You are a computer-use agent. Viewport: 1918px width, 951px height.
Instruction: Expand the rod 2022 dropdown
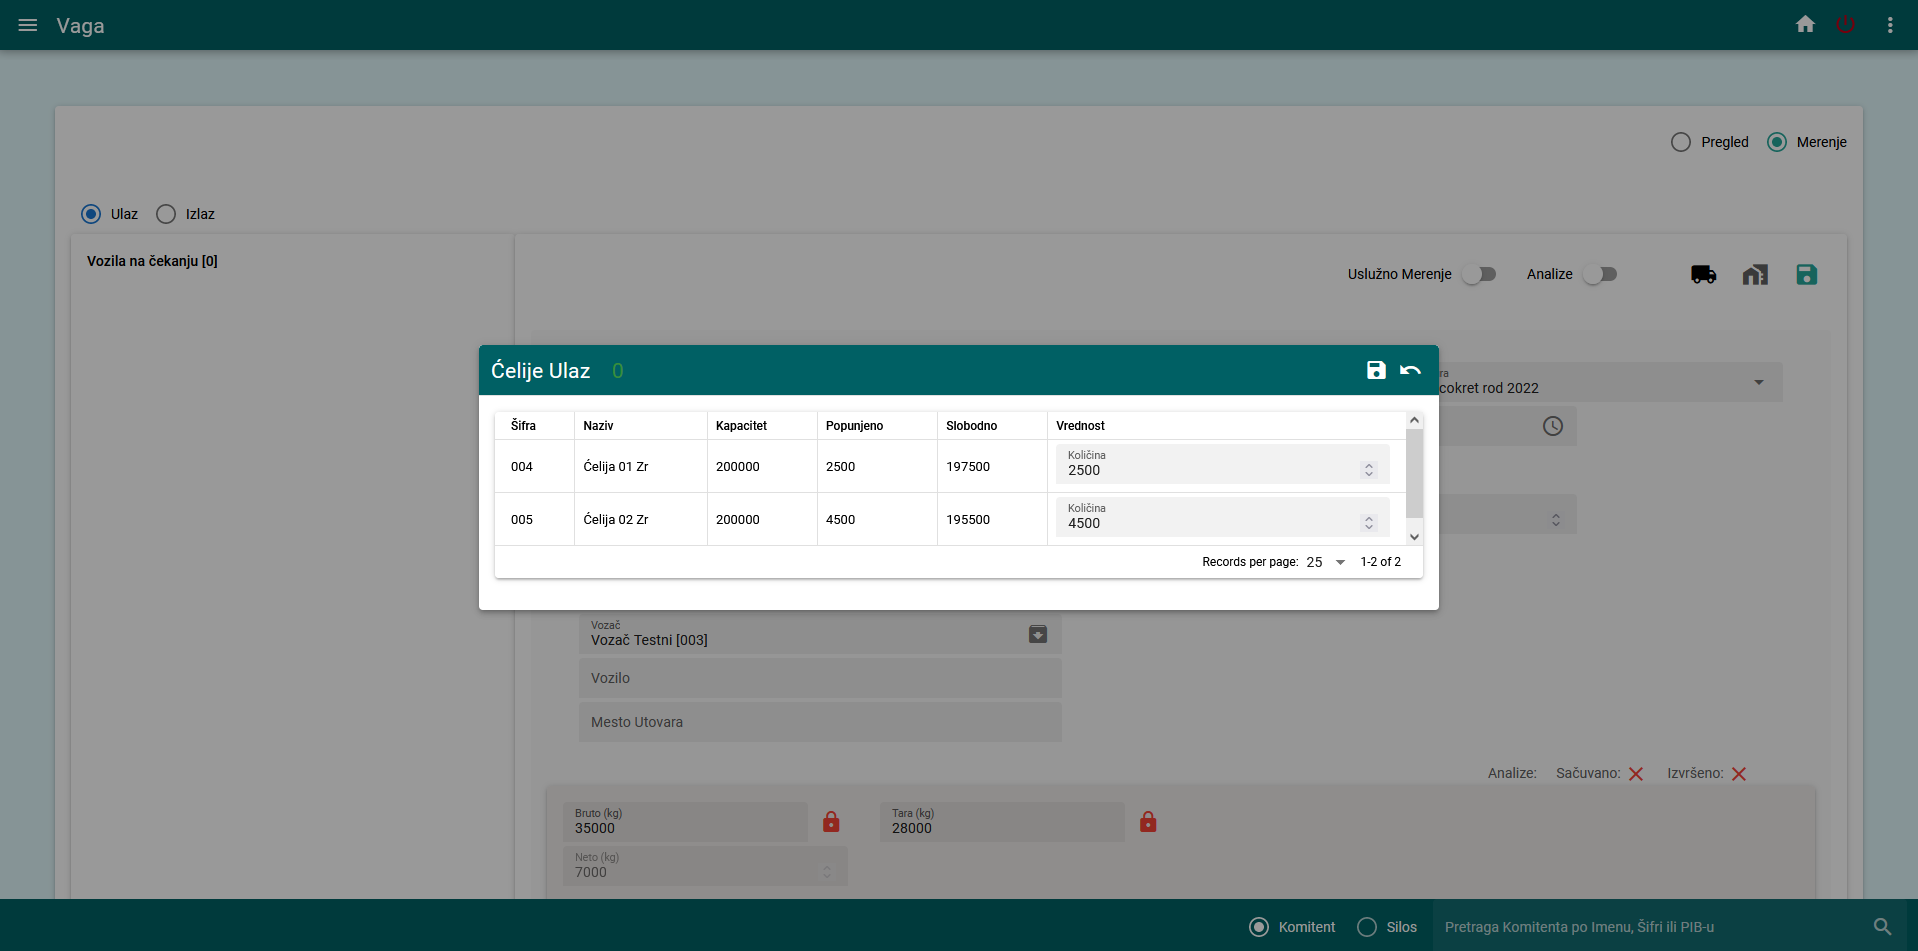(1758, 383)
